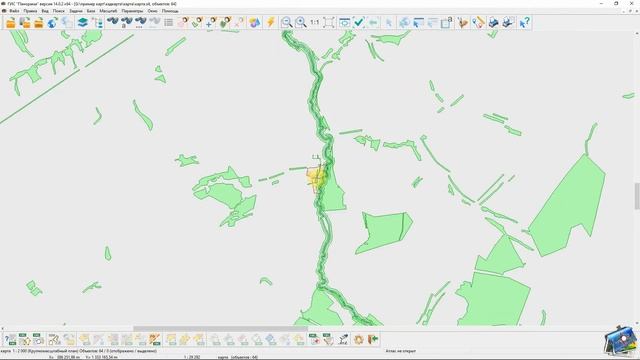The height and width of the screenshot is (360, 640).
Task: Open the Файл menu
Action: (x=14, y=11)
